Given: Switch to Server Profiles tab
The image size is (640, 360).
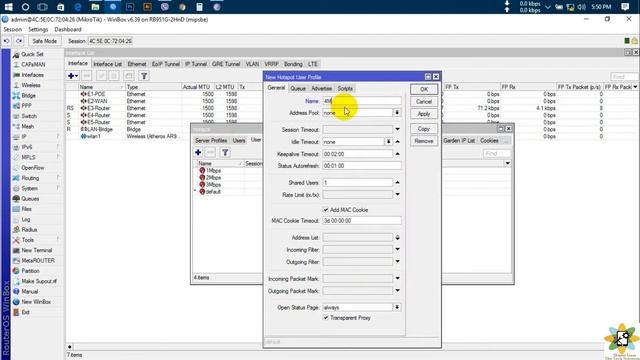Looking at the screenshot, I should (x=211, y=140).
